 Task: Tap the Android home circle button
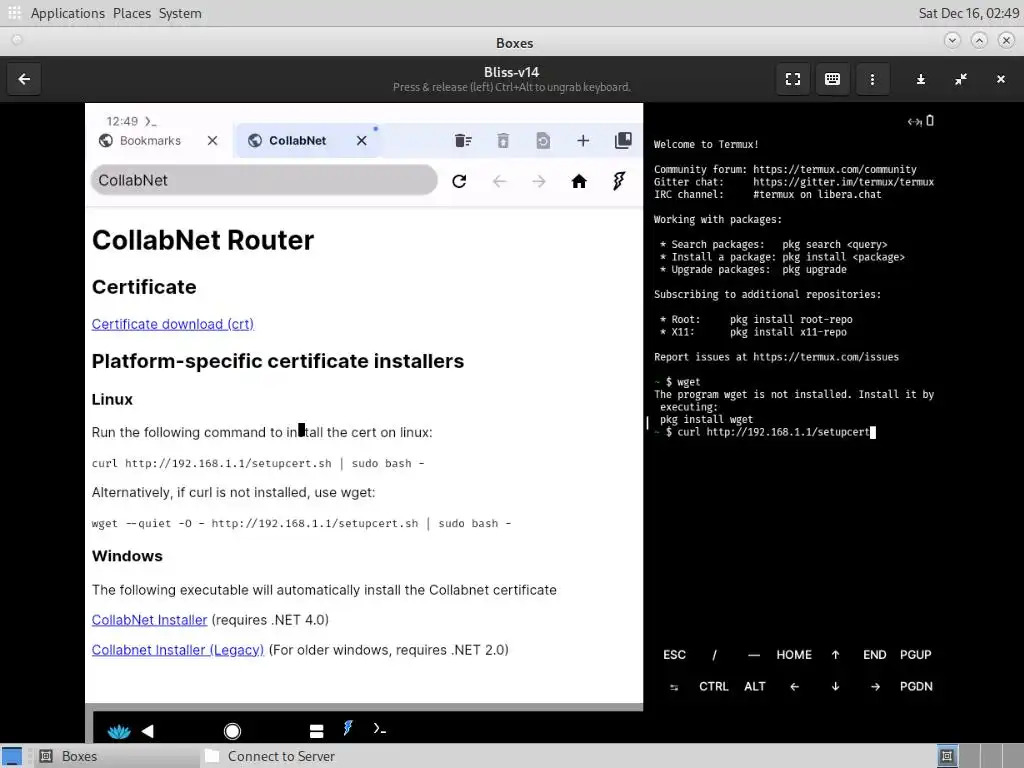[232, 731]
